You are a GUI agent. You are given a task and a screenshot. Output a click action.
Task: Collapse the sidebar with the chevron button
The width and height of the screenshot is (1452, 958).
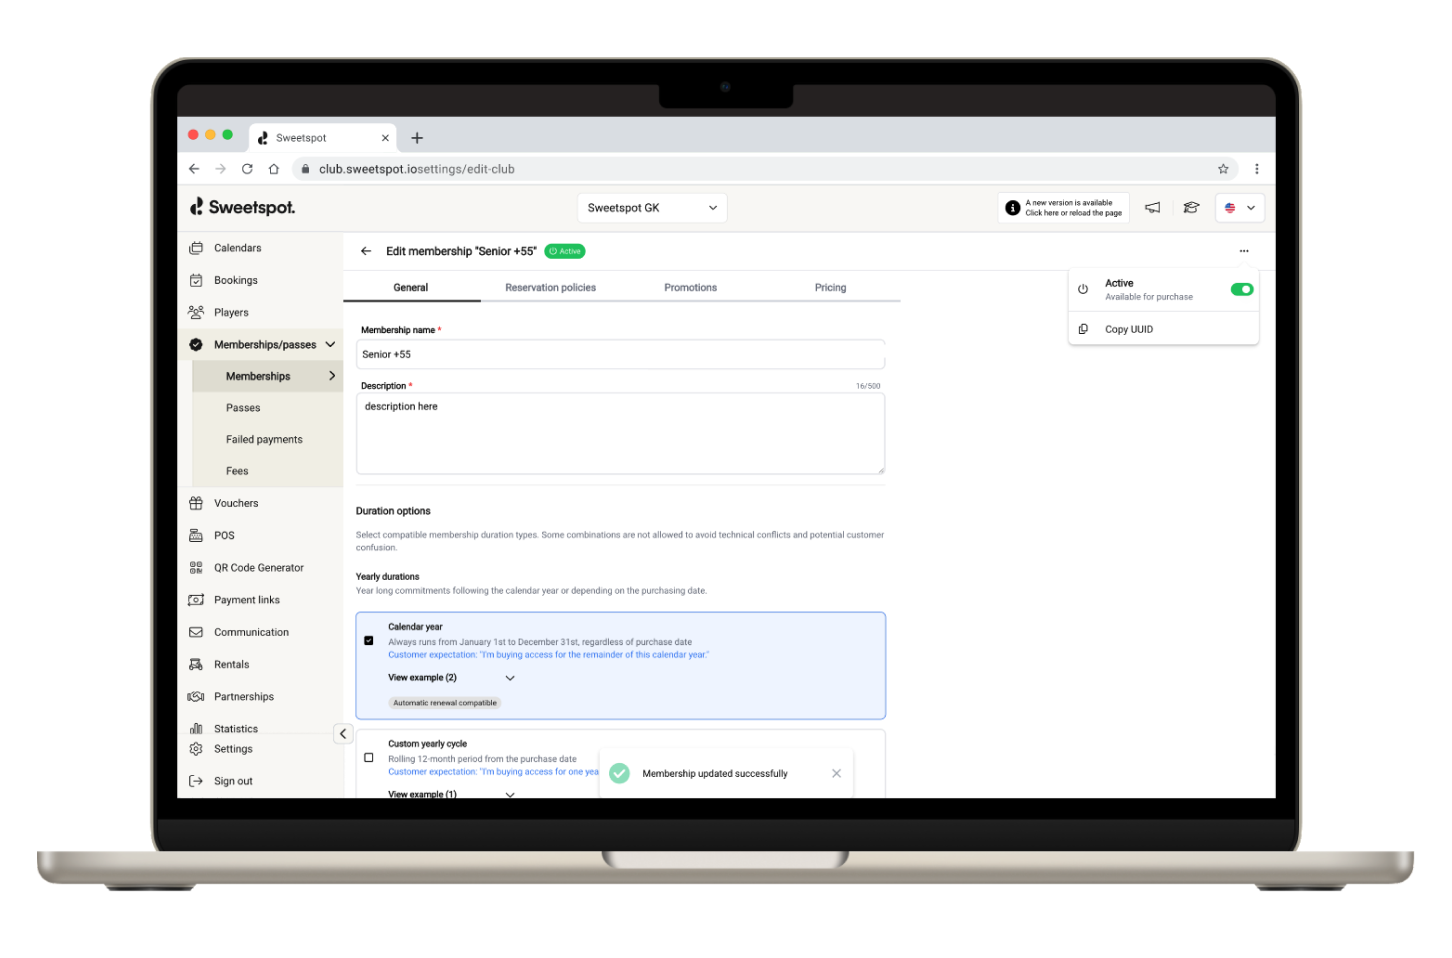tap(343, 734)
